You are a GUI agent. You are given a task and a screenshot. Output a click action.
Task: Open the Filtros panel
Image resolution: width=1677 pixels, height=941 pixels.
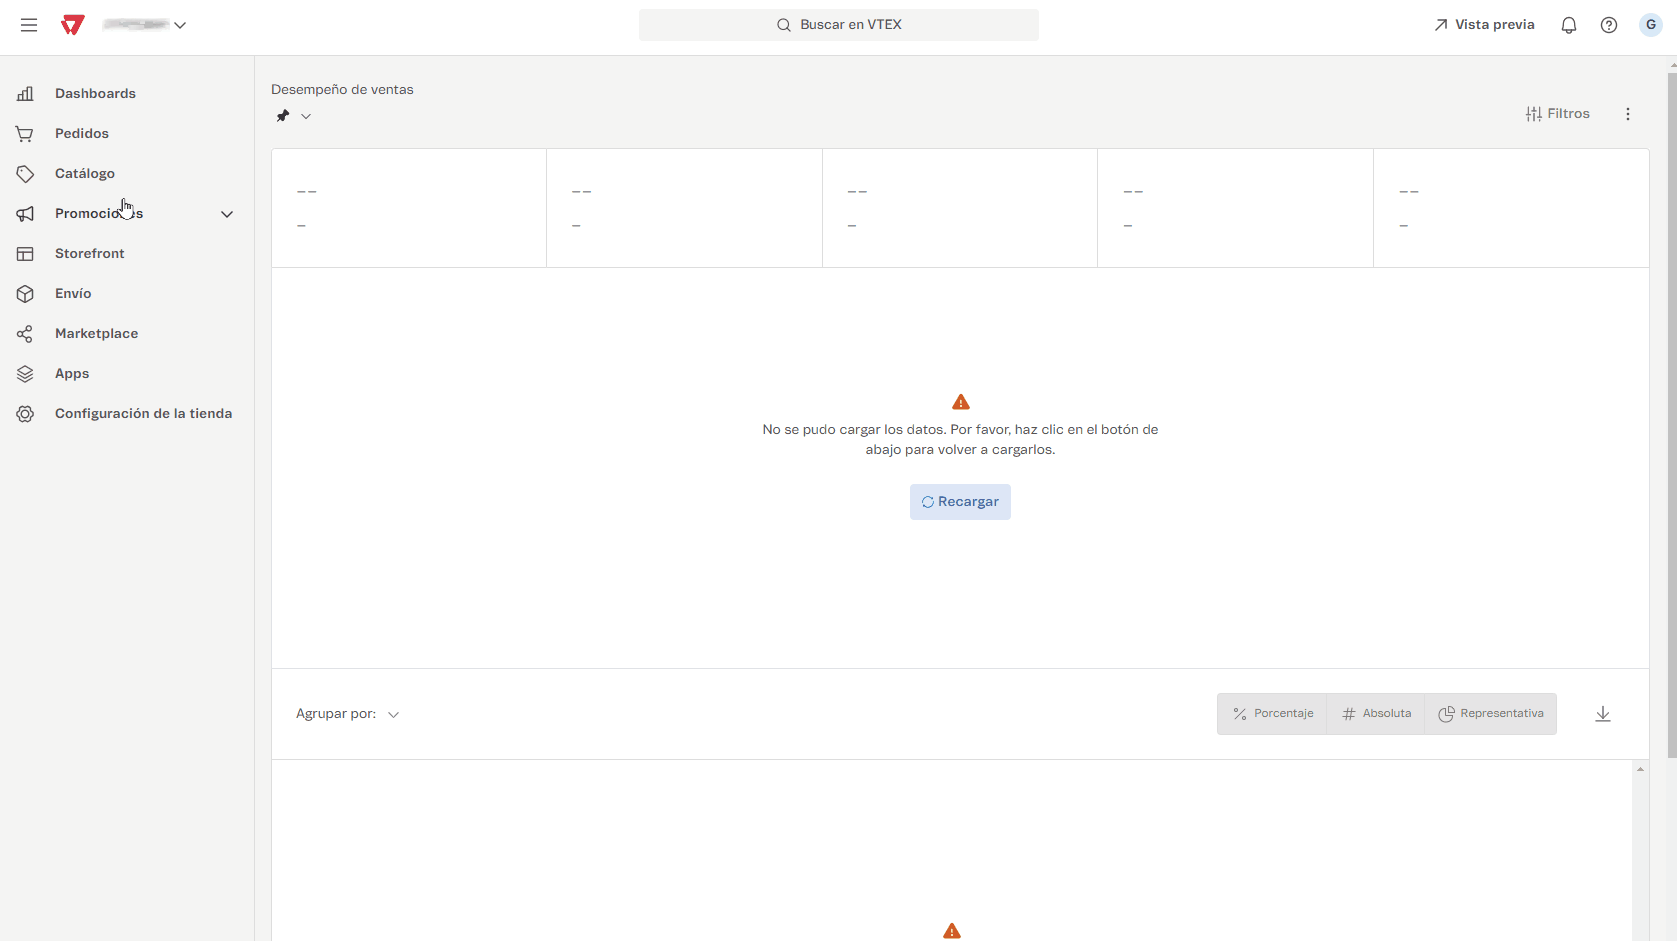[1557, 114]
